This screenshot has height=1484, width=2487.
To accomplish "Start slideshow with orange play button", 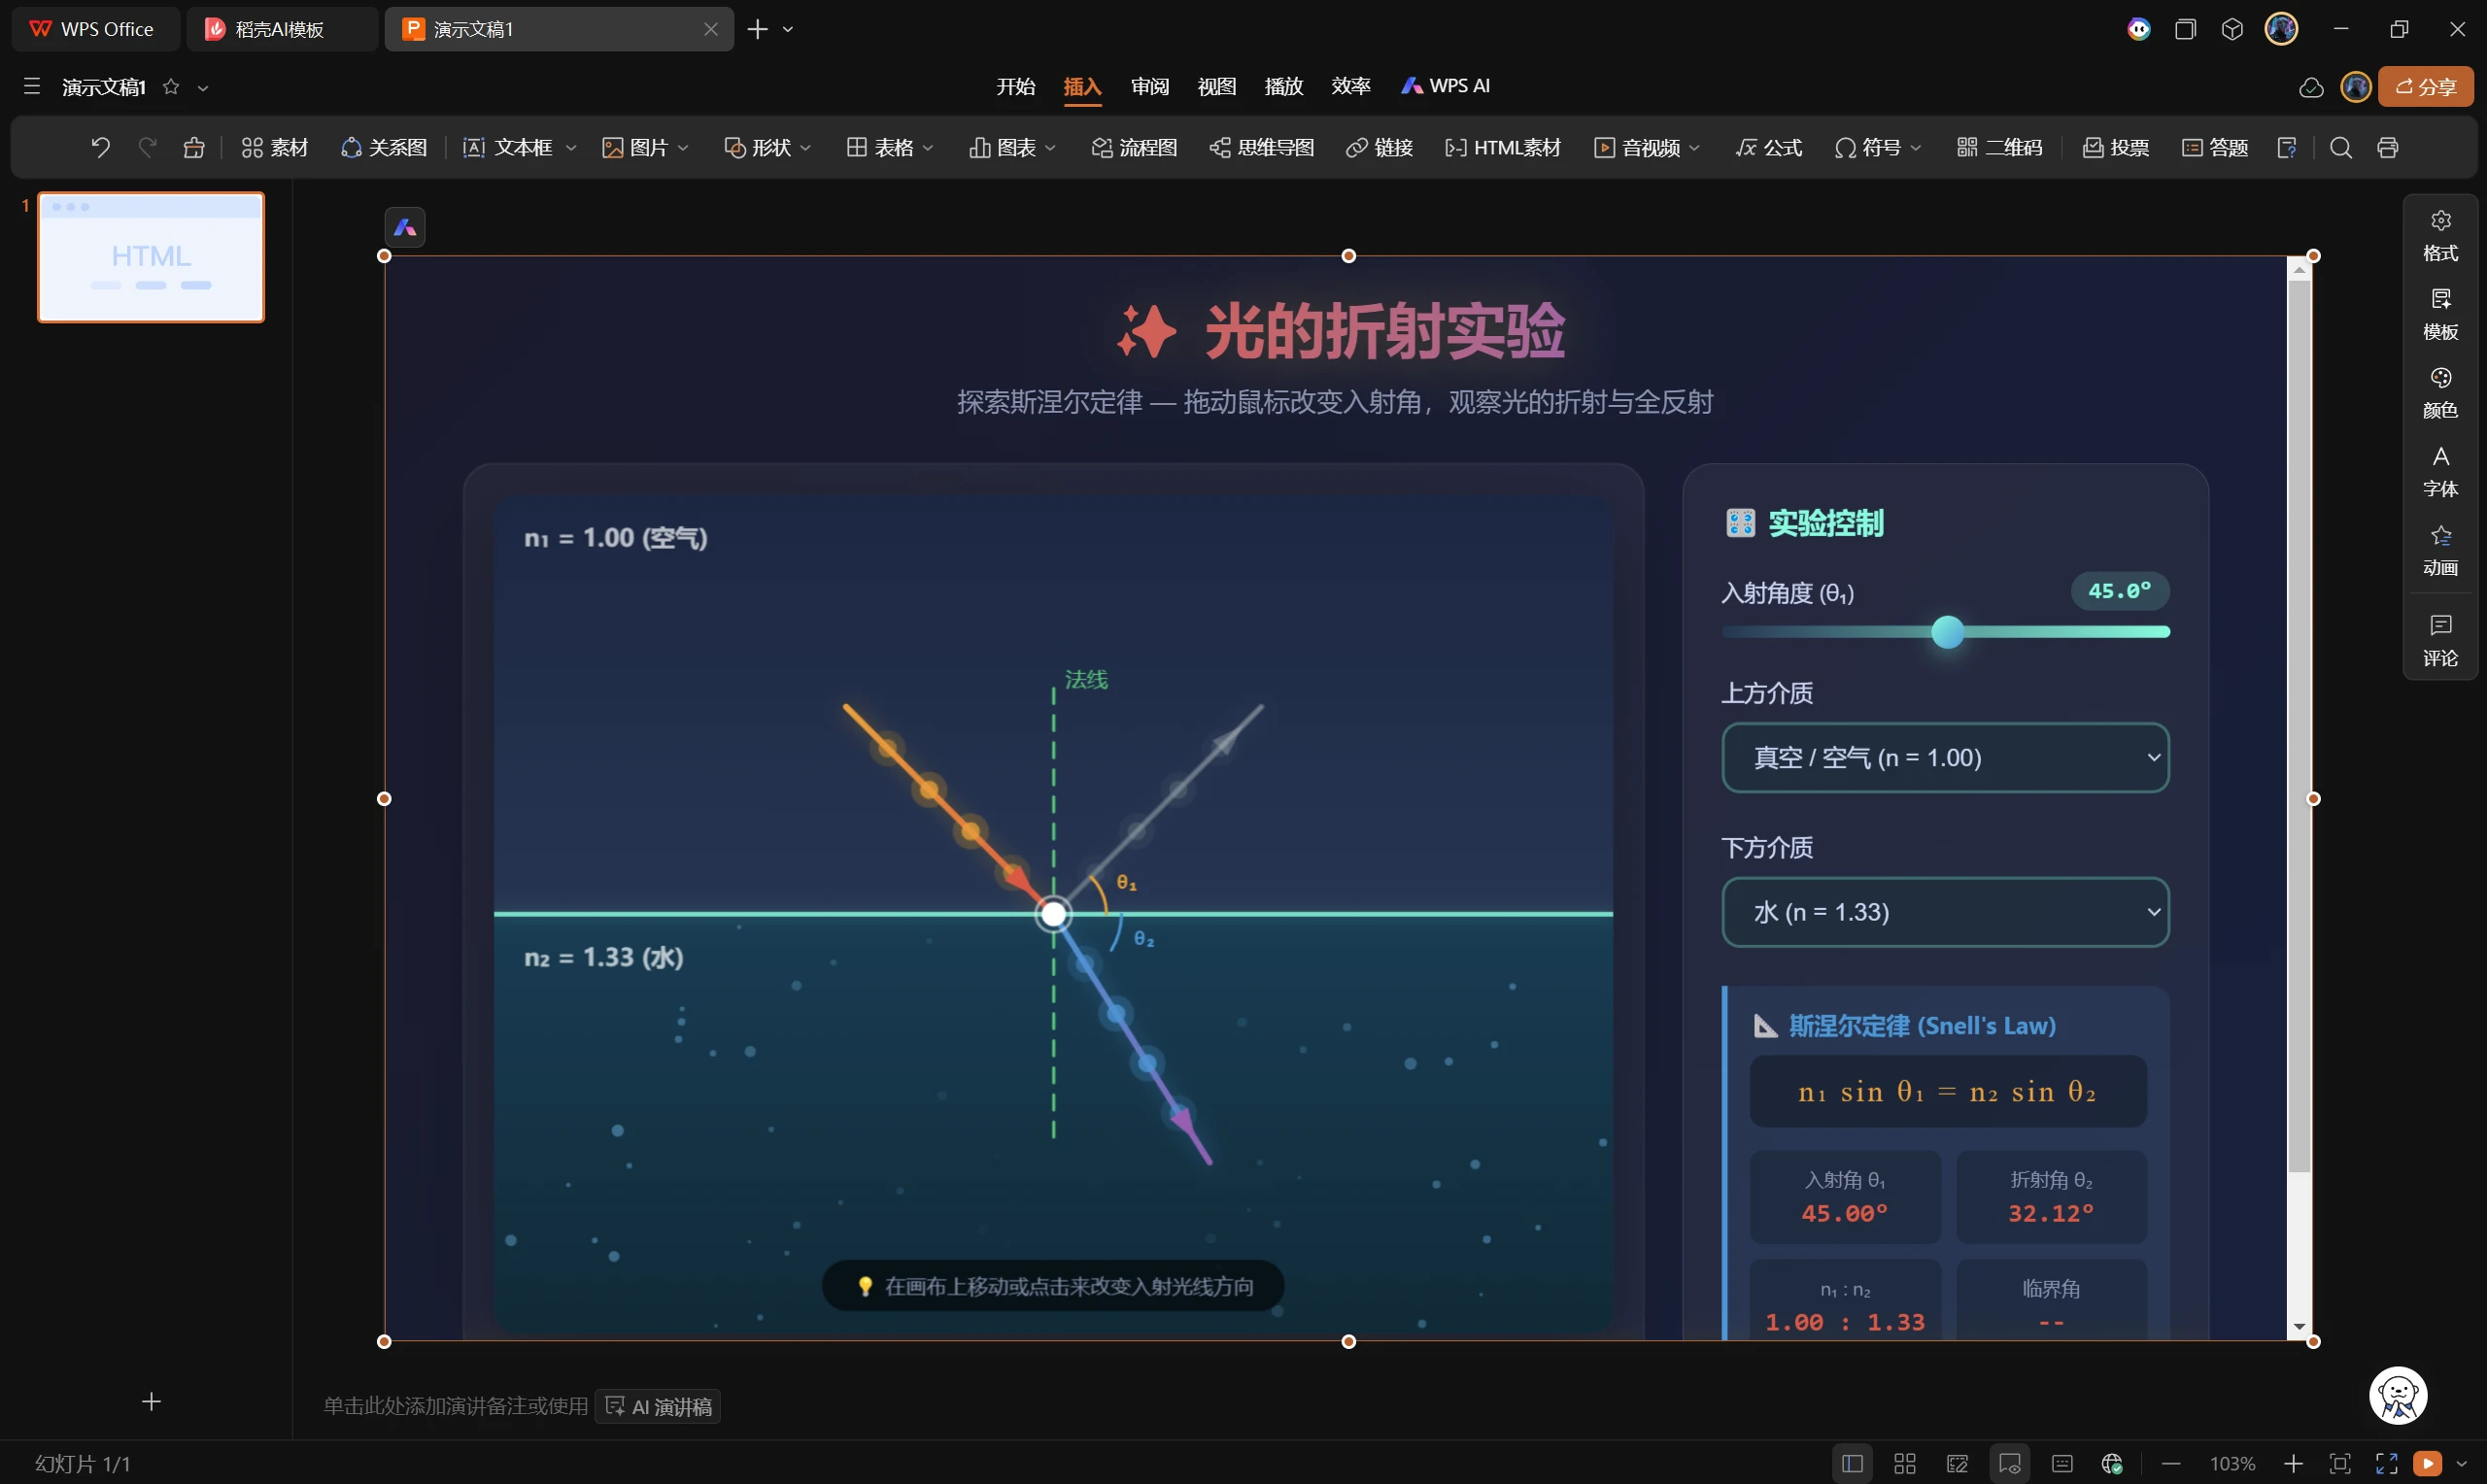I will (2427, 1464).
